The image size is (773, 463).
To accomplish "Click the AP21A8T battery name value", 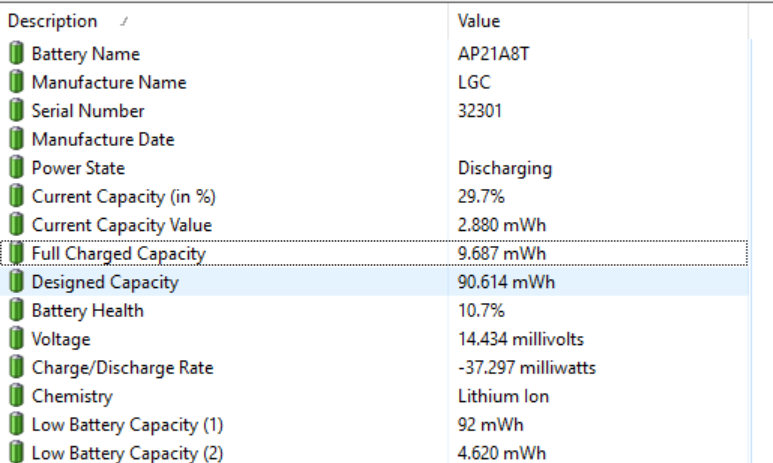I will click(x=493, y=54).
